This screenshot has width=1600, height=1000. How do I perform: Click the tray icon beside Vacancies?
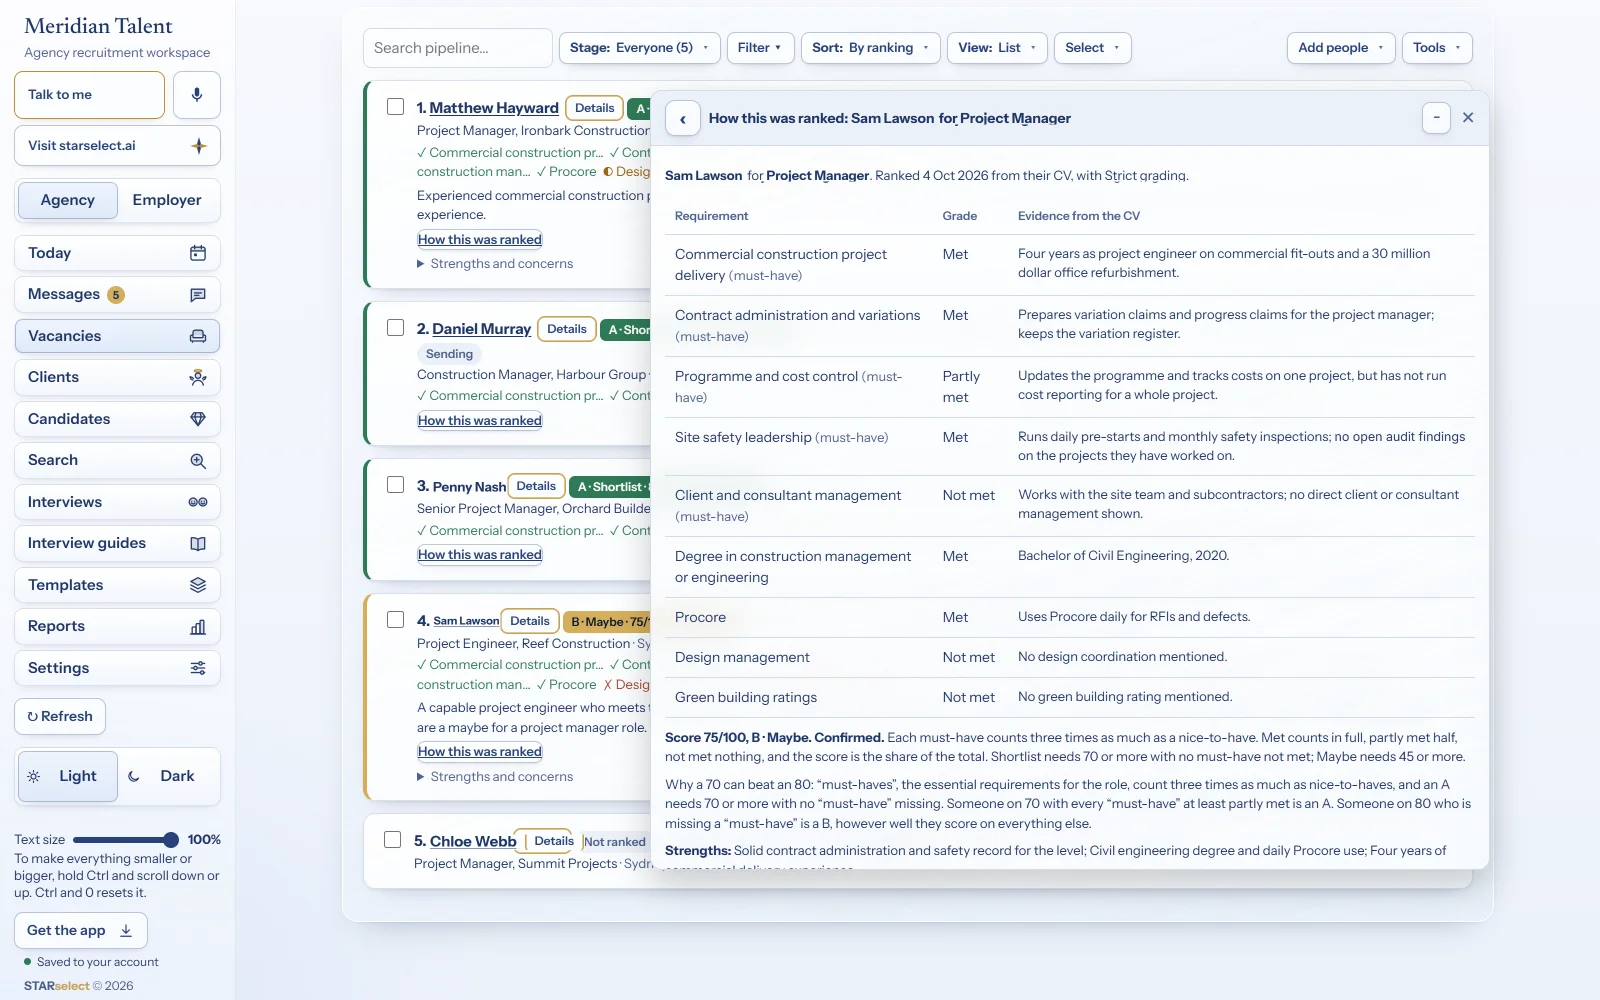click(198, 336)
